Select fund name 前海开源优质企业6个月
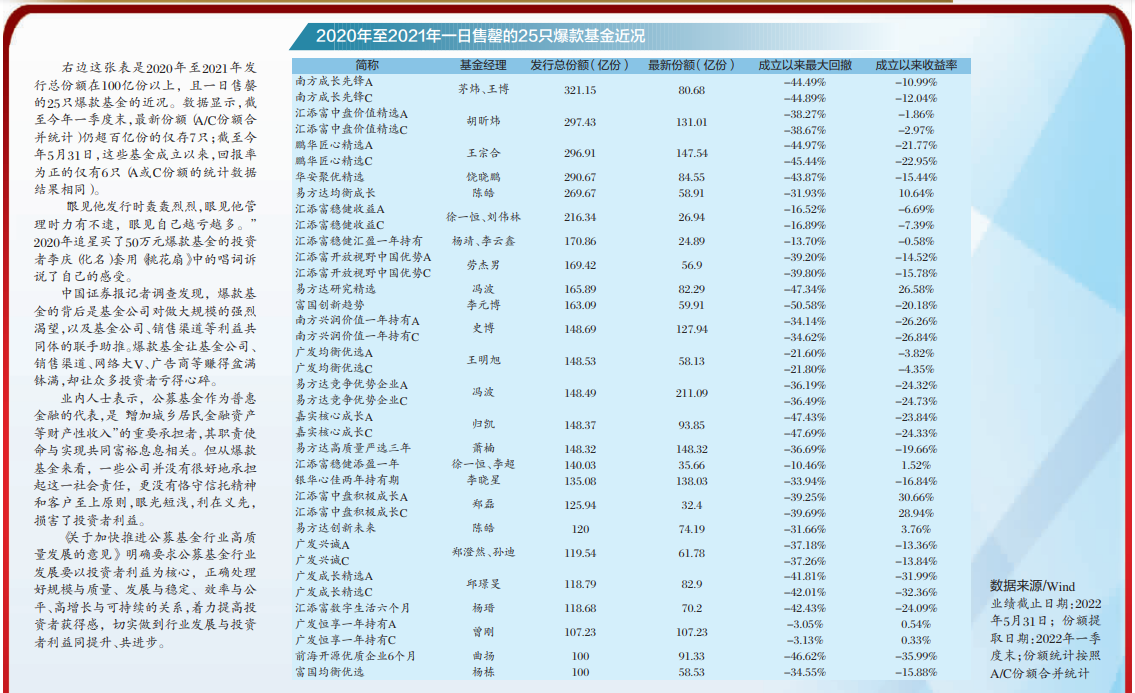The width and height of the screenshot is (1135, 693). [355, 656]
